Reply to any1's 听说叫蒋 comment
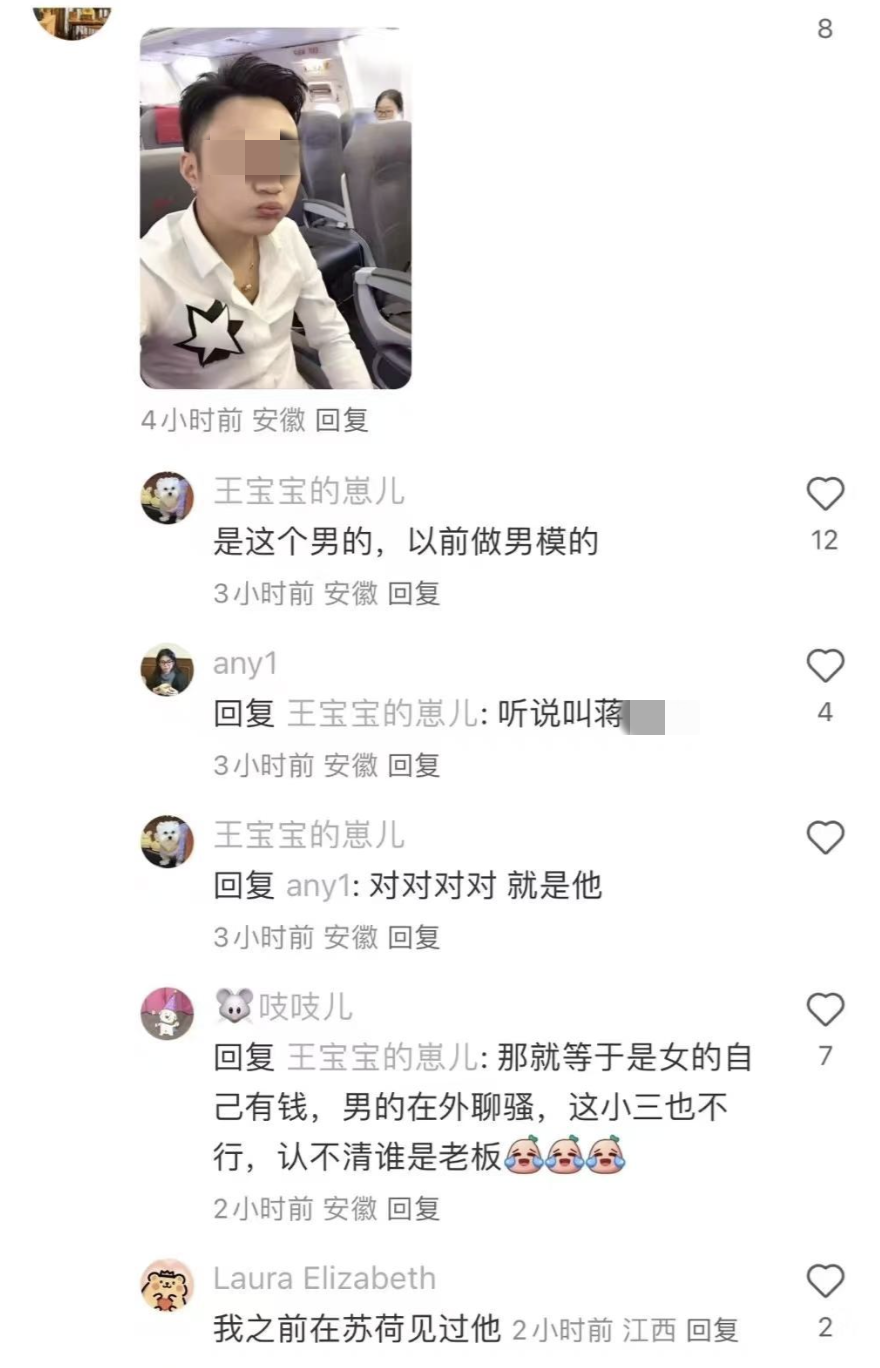This screenshot has width=880, height=1368. coord(414,766)
